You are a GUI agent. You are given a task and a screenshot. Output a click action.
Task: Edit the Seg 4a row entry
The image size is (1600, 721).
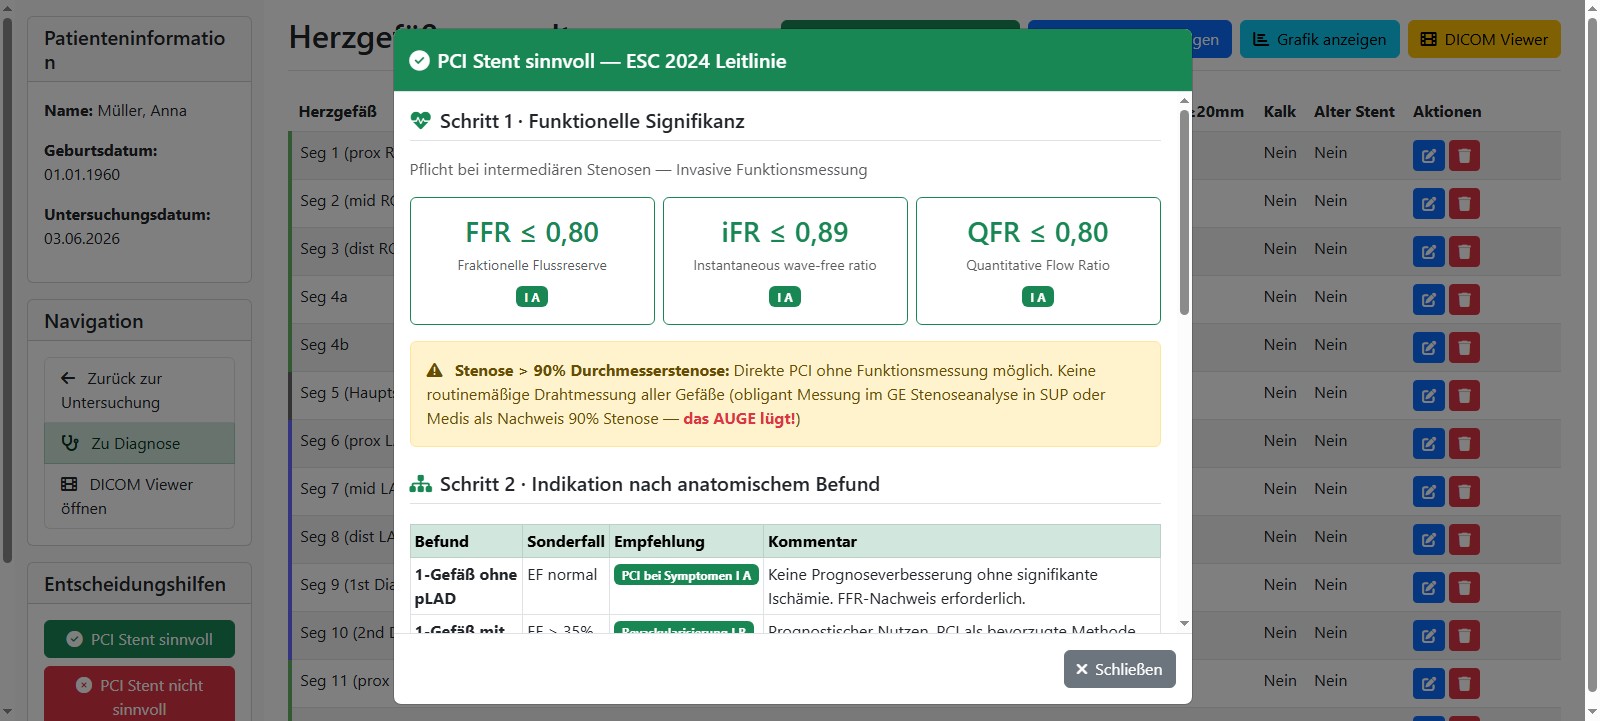pos(1429,300)
